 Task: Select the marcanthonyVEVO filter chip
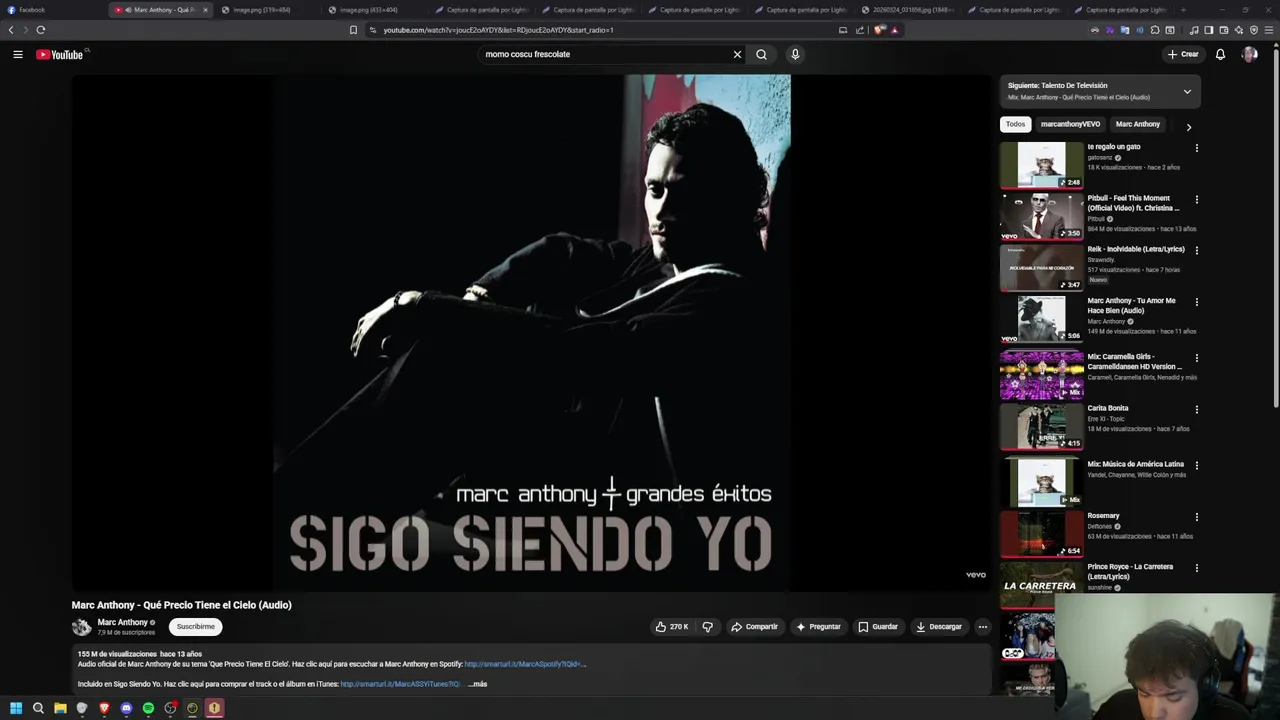[x=1070, y=124]
